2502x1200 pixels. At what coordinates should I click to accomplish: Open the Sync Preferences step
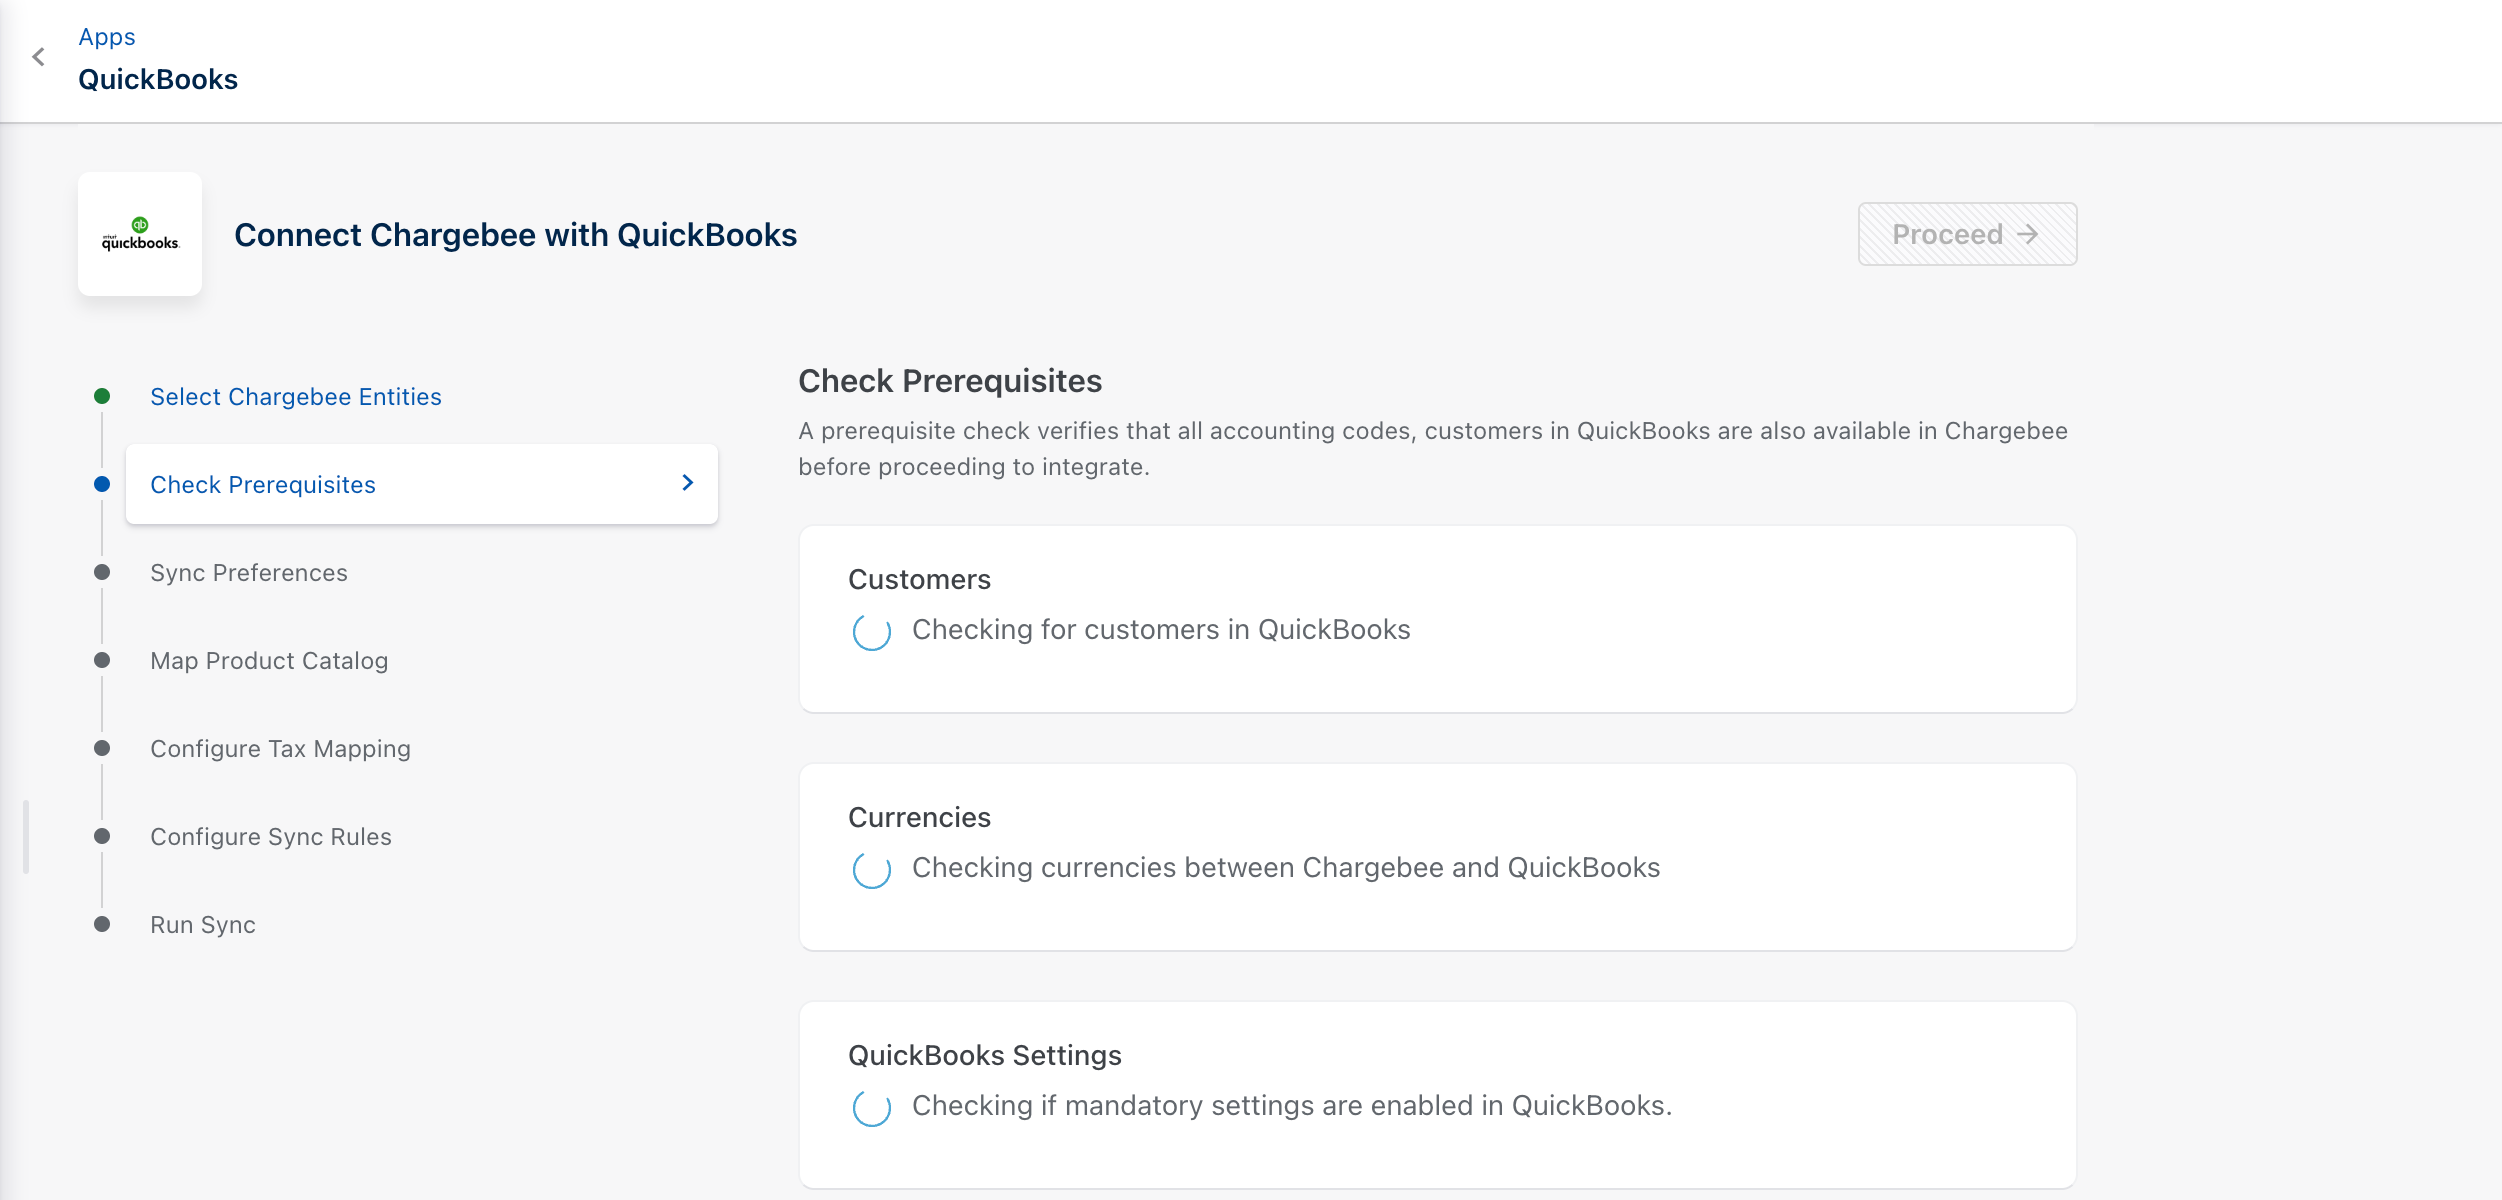[249, 573]
